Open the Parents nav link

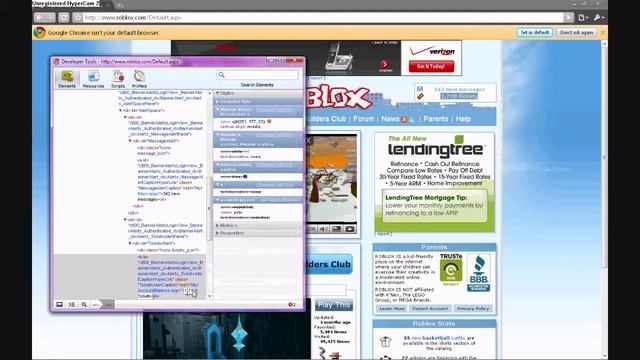pyautogui.click(x=436, y=119)
